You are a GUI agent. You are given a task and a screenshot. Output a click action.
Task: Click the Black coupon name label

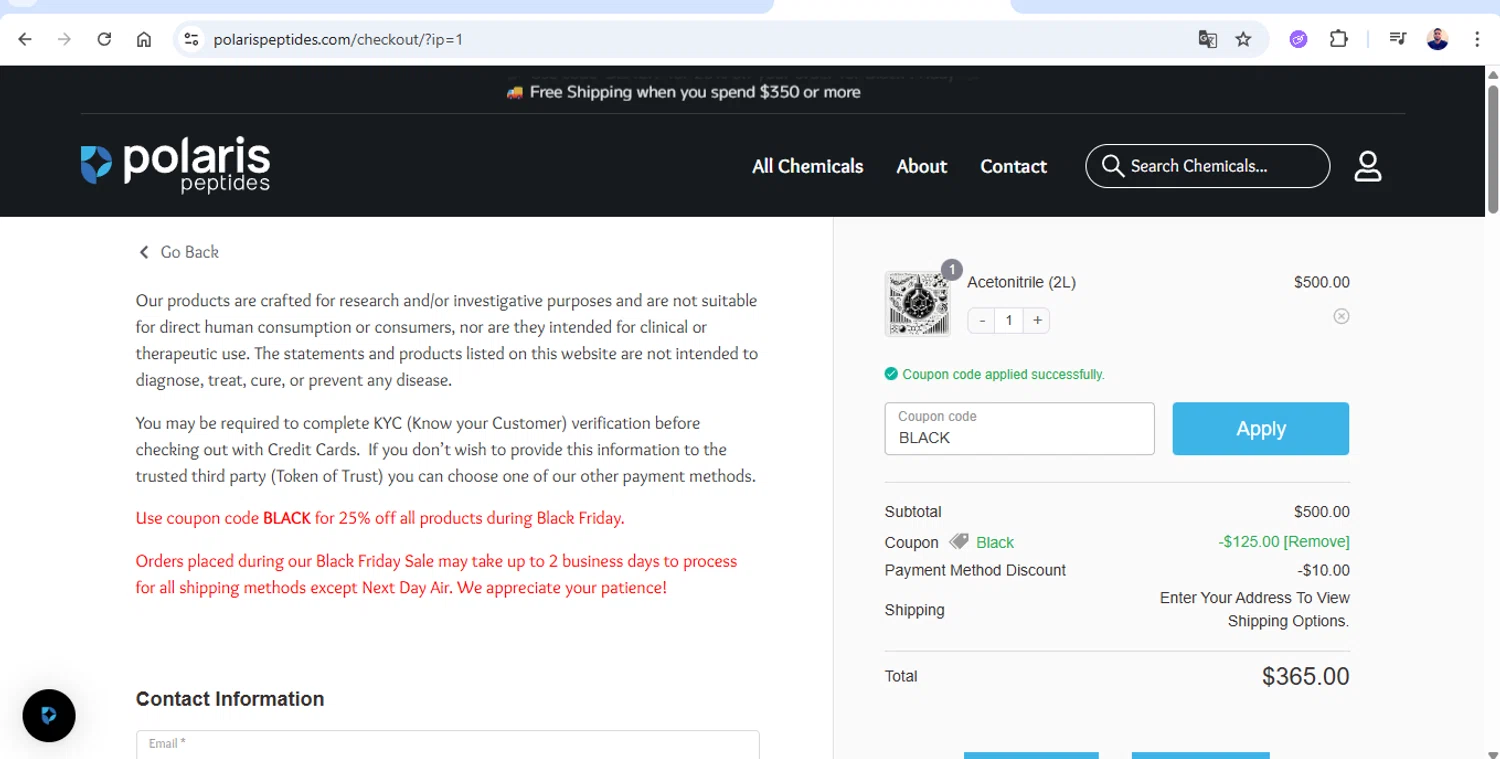pos(995,542)
